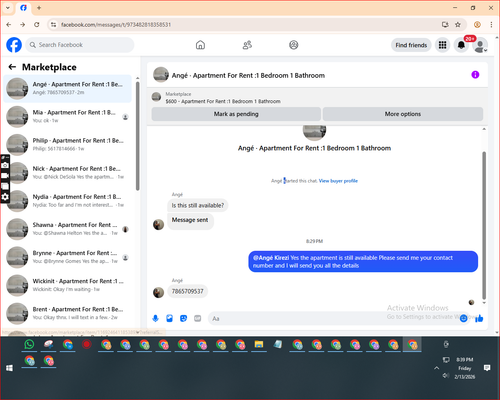500x400 pixels.
Task: Open the Groups icon in top navigation
Action: 294,45
